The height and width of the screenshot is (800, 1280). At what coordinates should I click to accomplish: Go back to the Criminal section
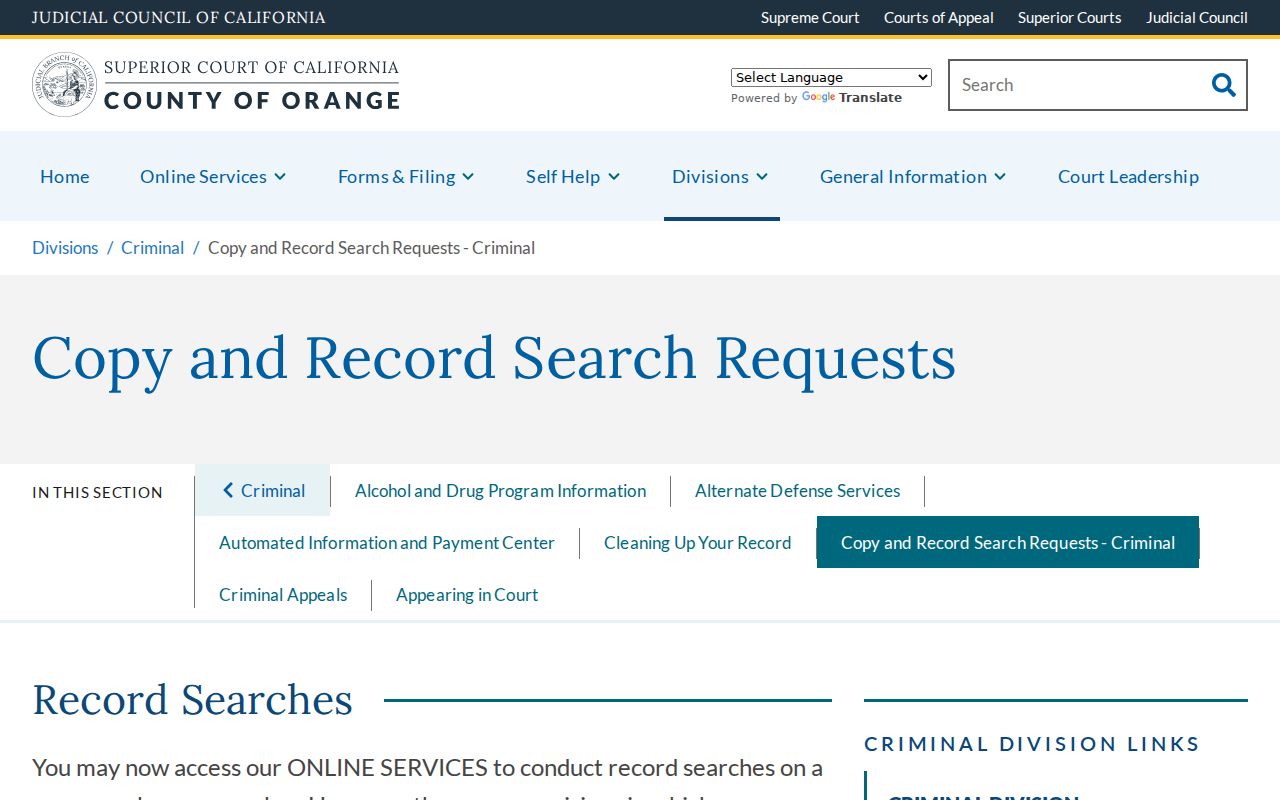(263, 490)
